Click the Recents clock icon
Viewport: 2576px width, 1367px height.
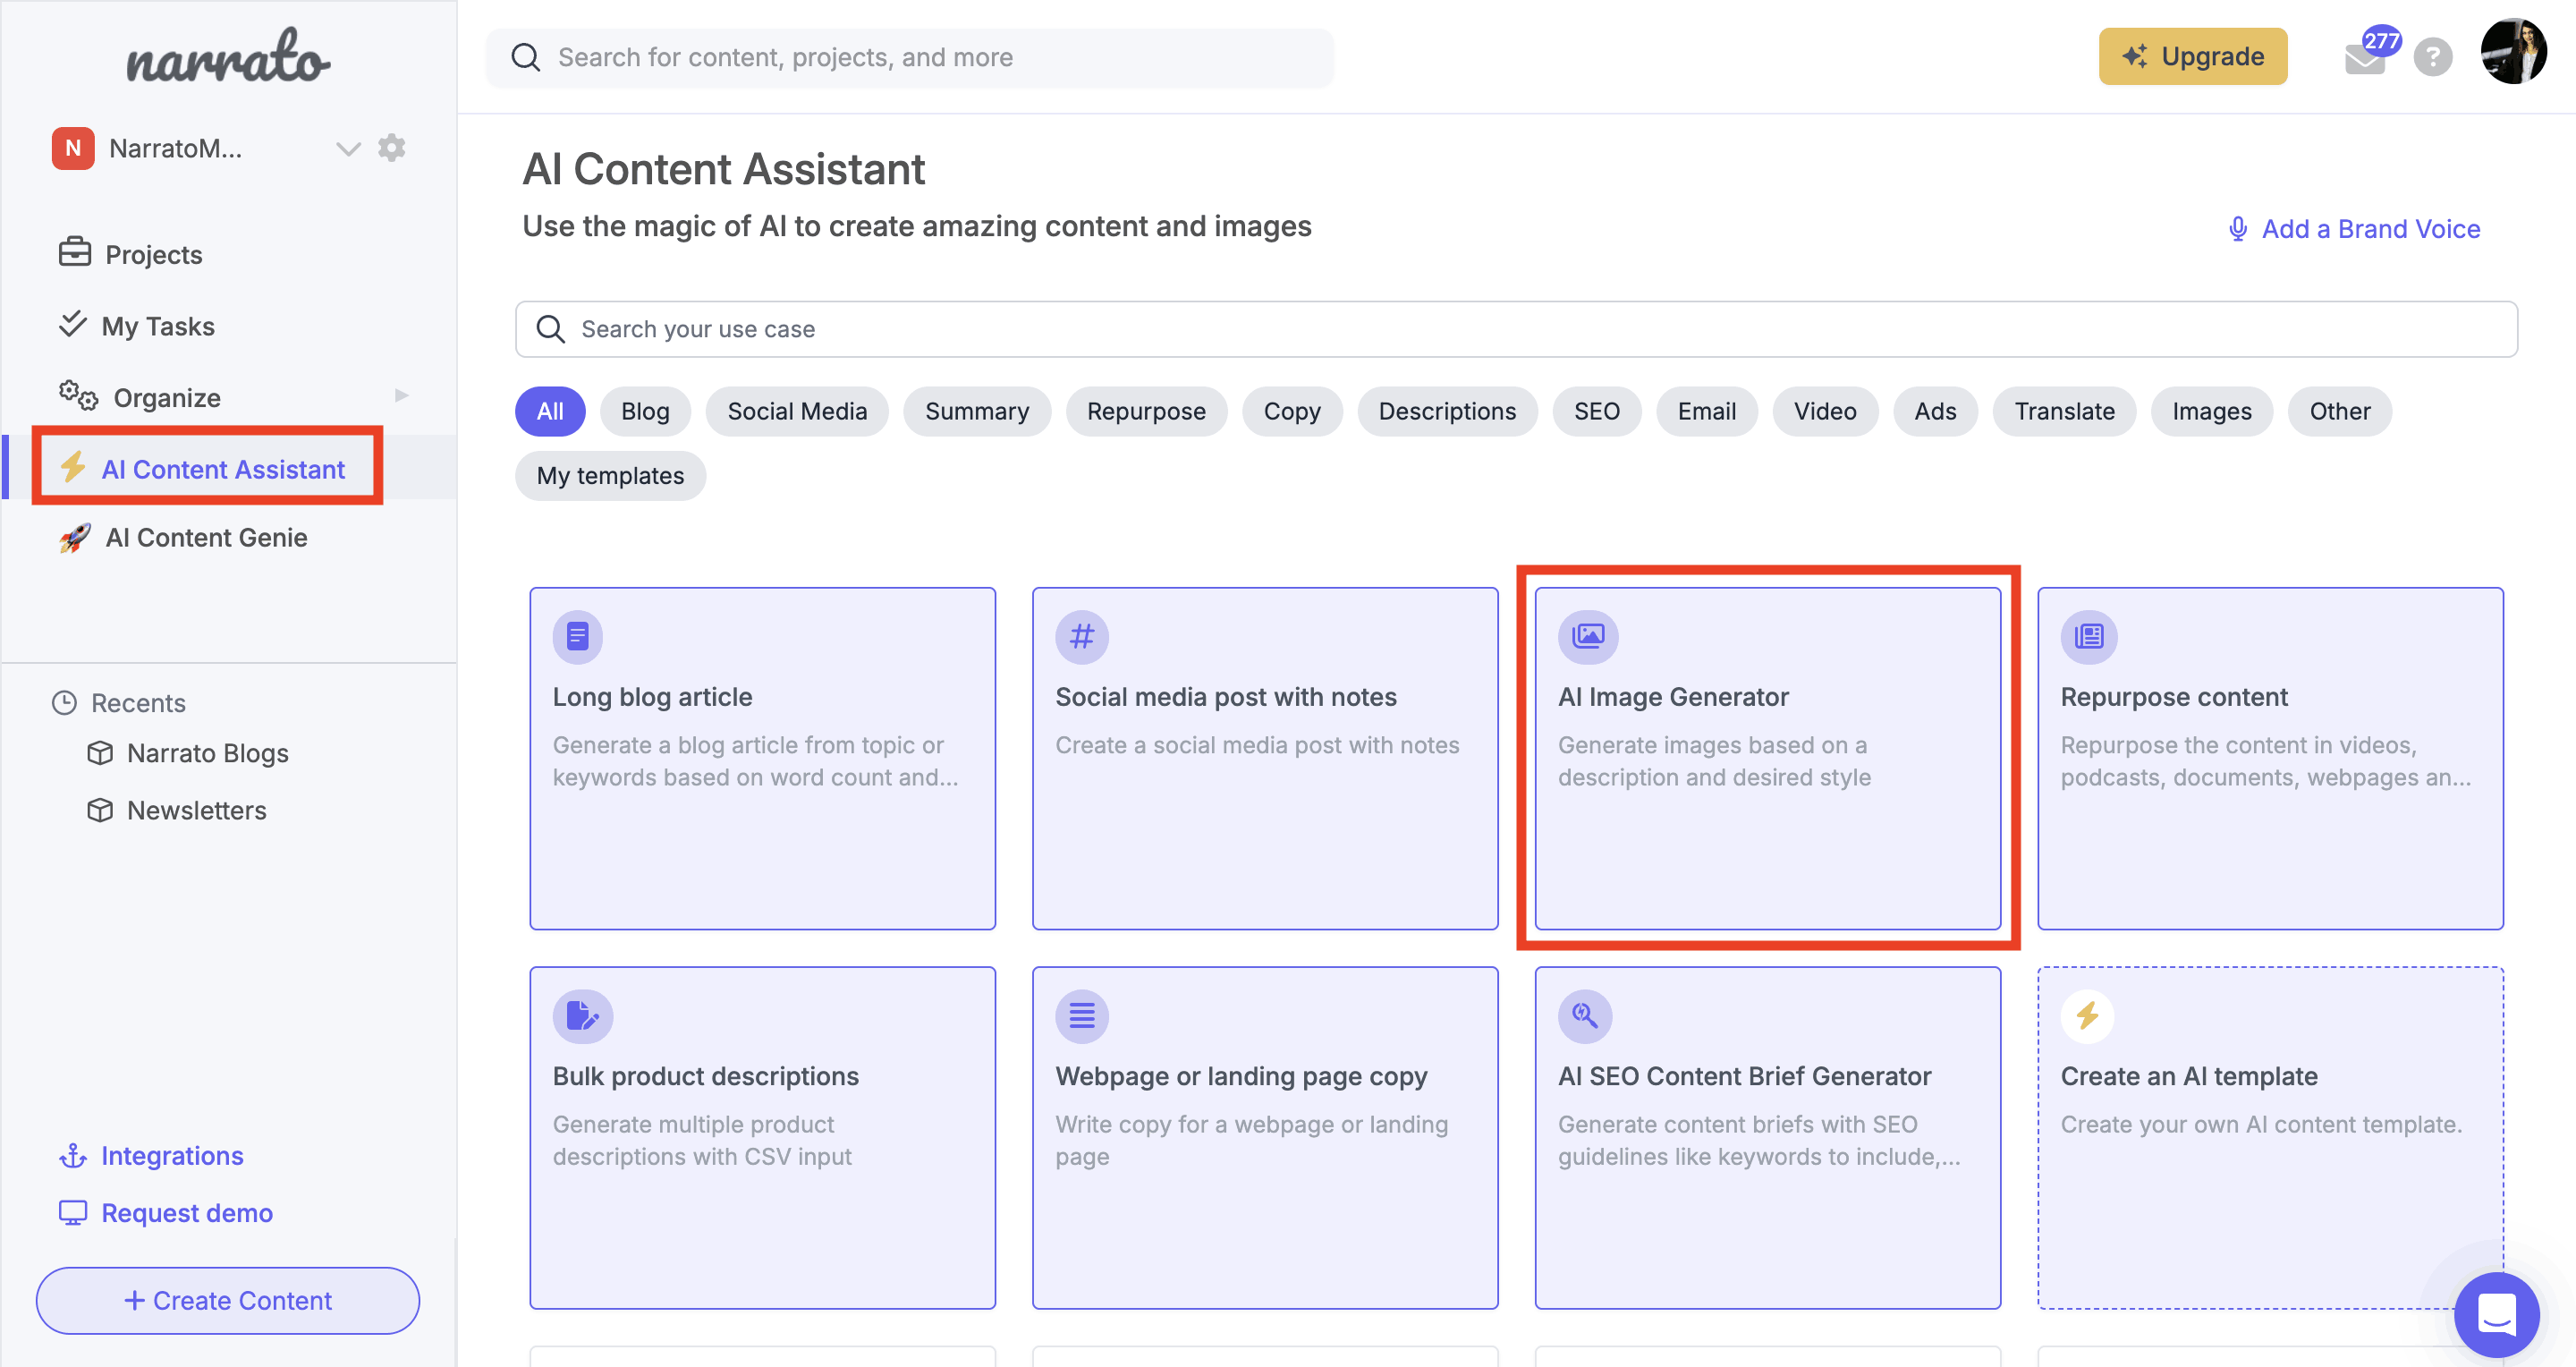click(64, 703)
